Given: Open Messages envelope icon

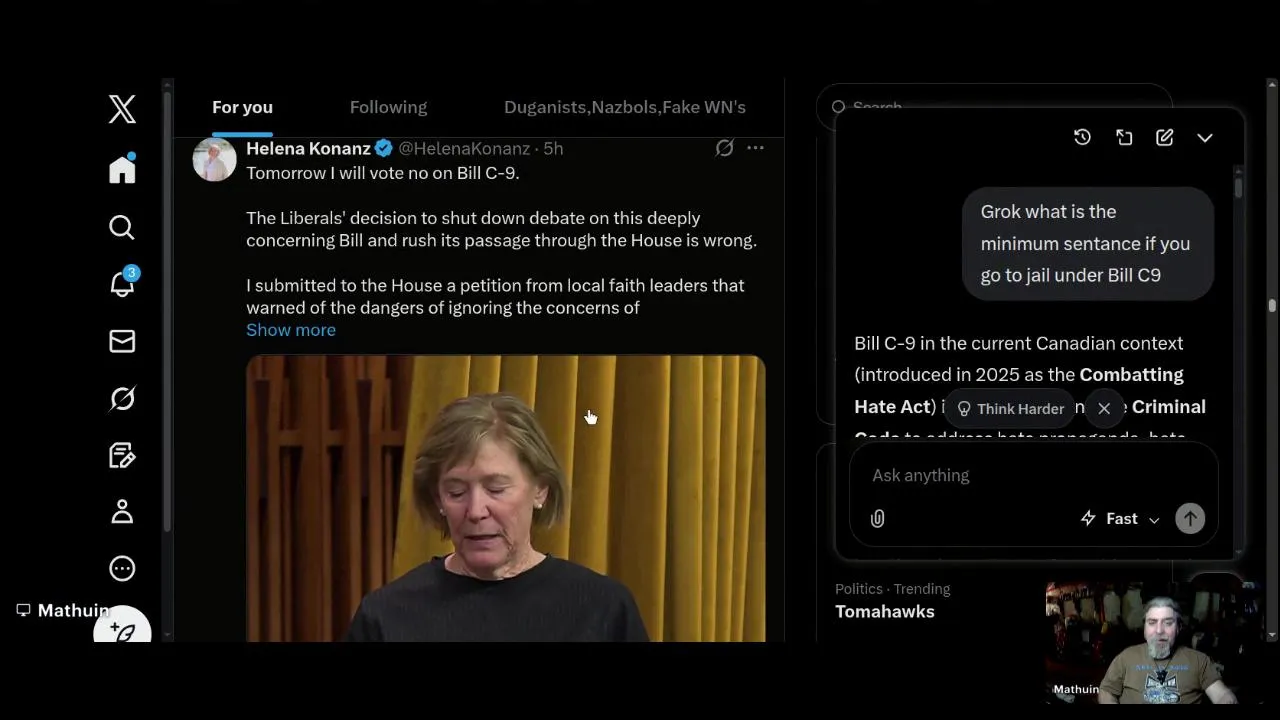Looking at the screenshot, I should point(122,342).
